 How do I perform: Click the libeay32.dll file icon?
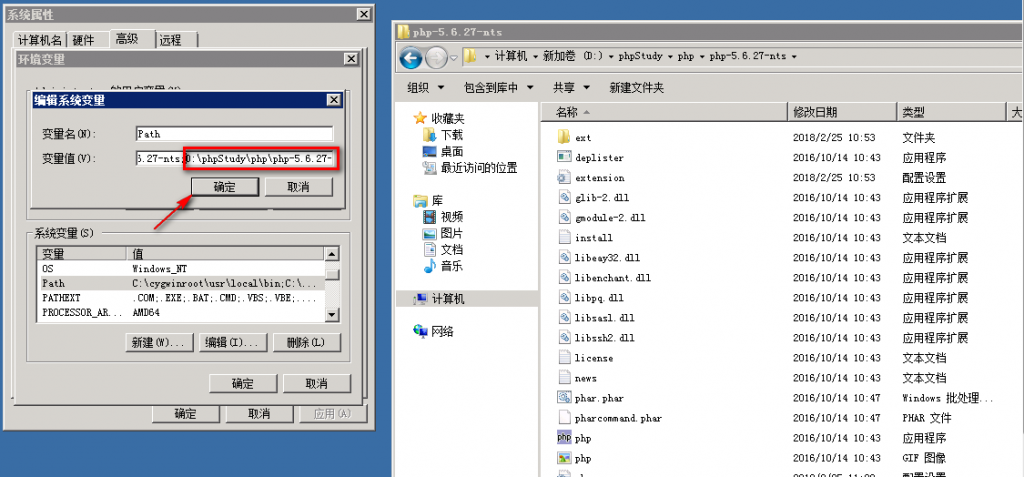pyautogui.click(x=564, y=257)
